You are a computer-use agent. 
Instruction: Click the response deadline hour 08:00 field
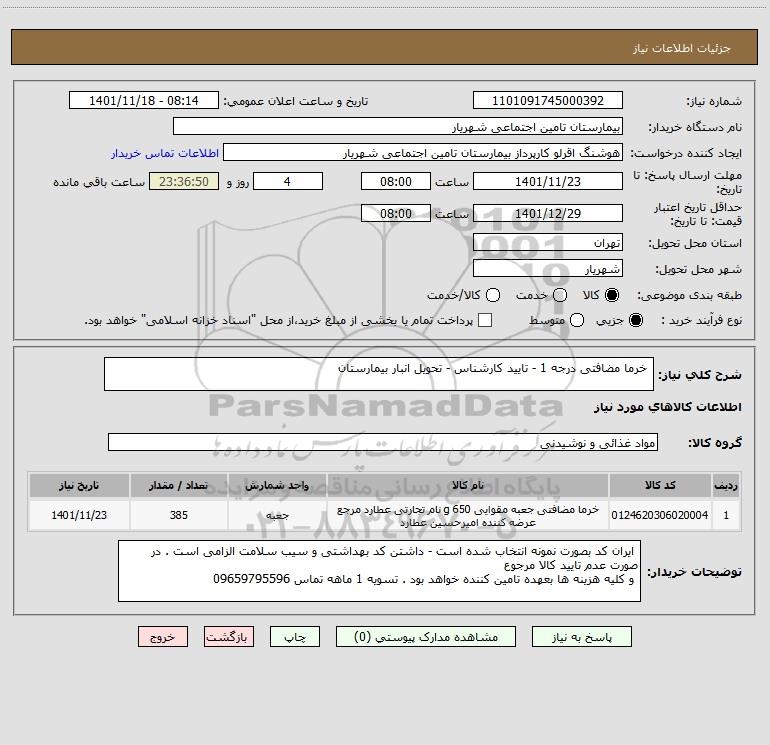click(x=396, y=182)
